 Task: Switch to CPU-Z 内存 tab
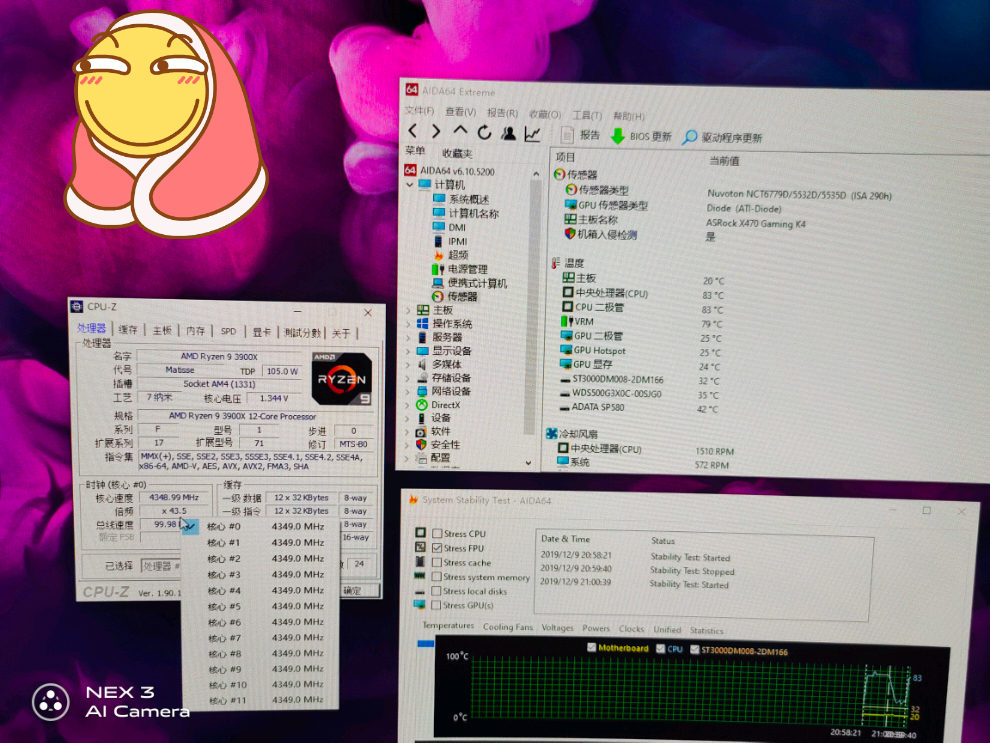[196, 331]
